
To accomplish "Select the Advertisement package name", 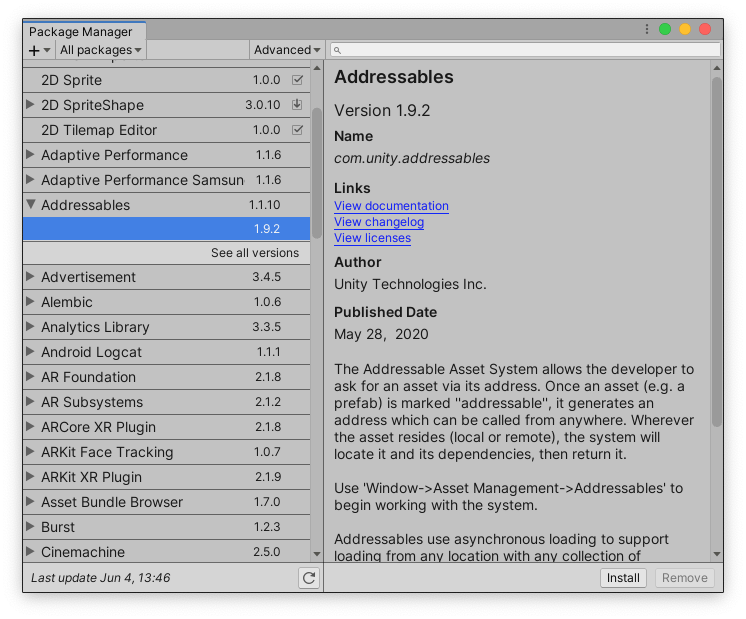I will [88, 277].
